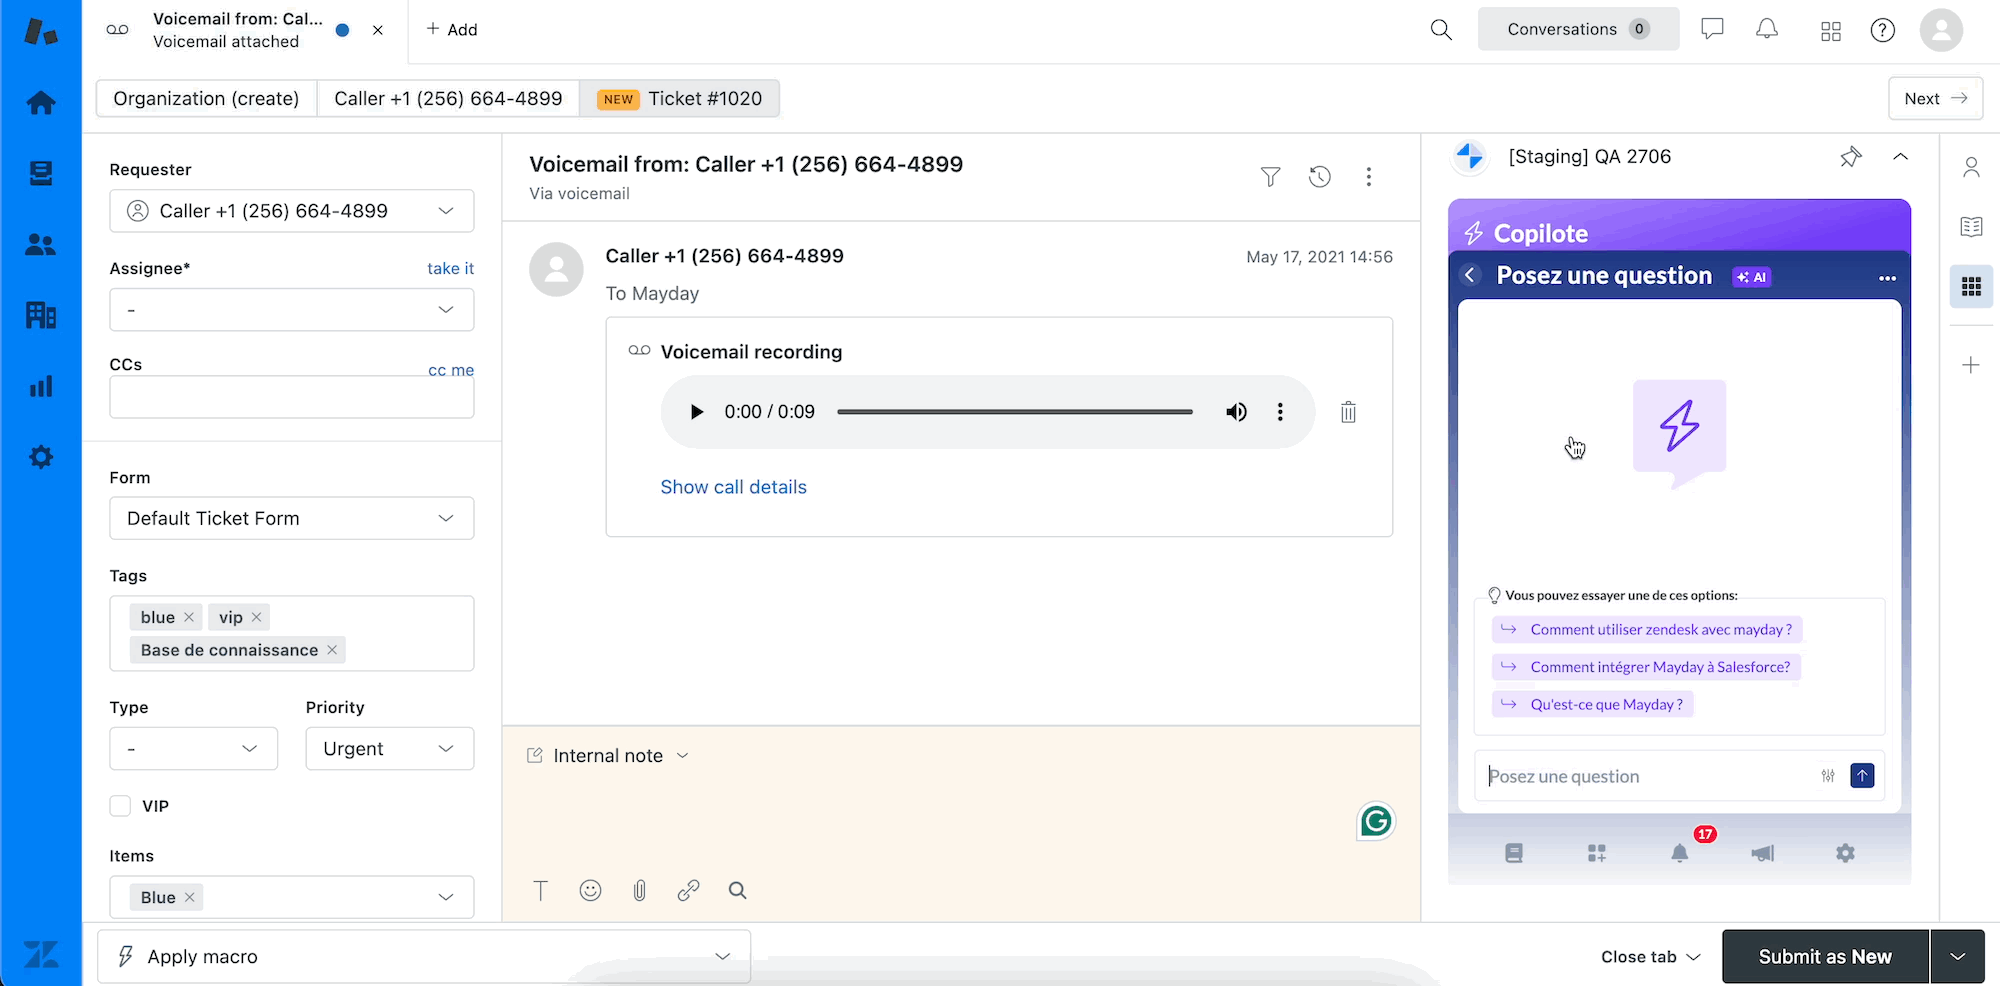Click the Show call details link
Image resolution: width=2000 pixels, height=986 pixels.
coord(733,487)
